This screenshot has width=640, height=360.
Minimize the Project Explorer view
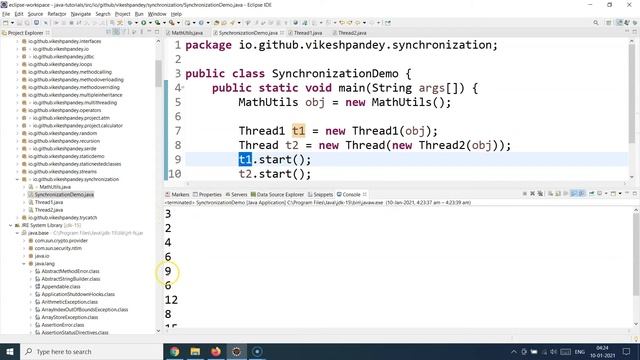pos(149,32)
